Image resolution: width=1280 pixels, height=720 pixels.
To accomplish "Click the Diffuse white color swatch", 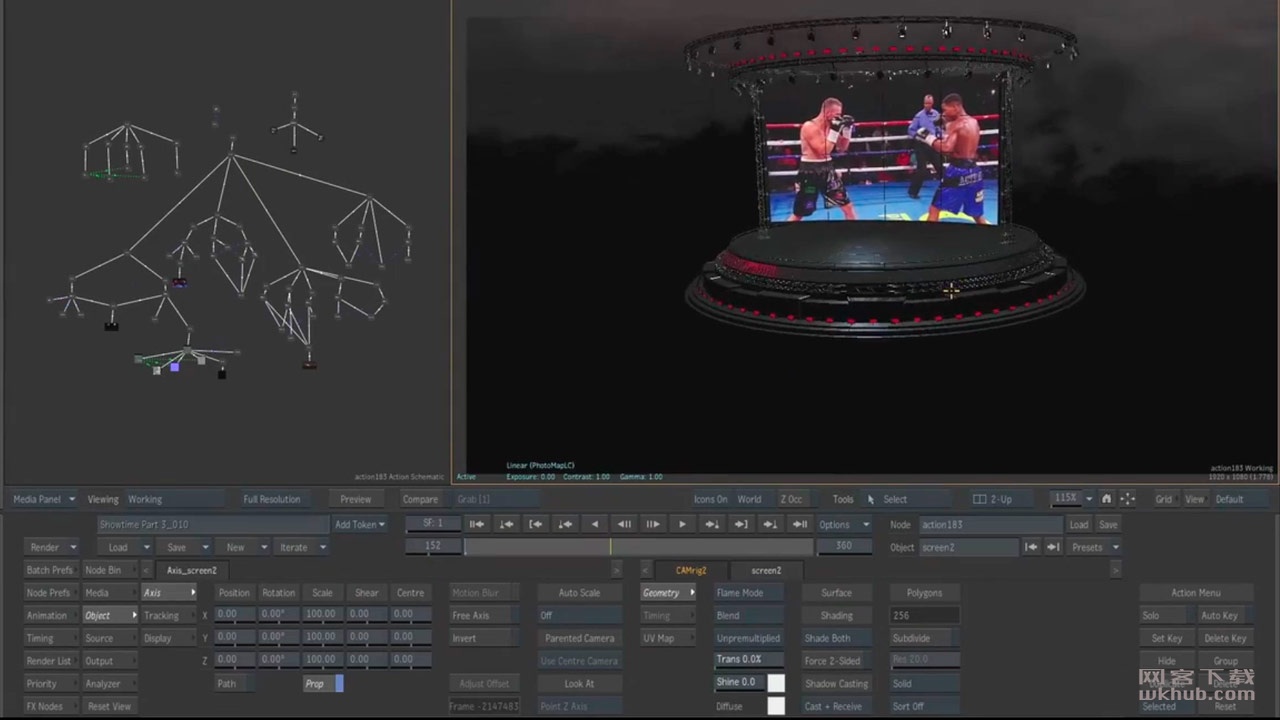I will click(776, 706).
